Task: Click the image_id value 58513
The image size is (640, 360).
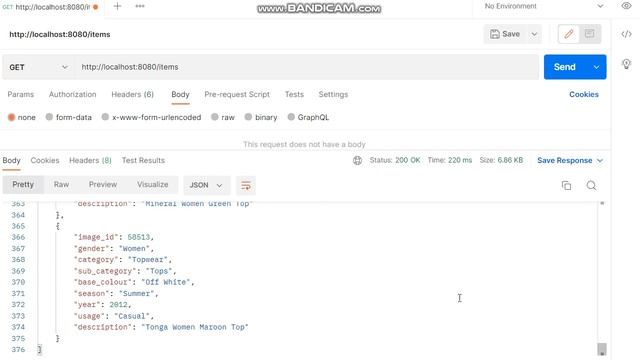Action: (138, 237)
